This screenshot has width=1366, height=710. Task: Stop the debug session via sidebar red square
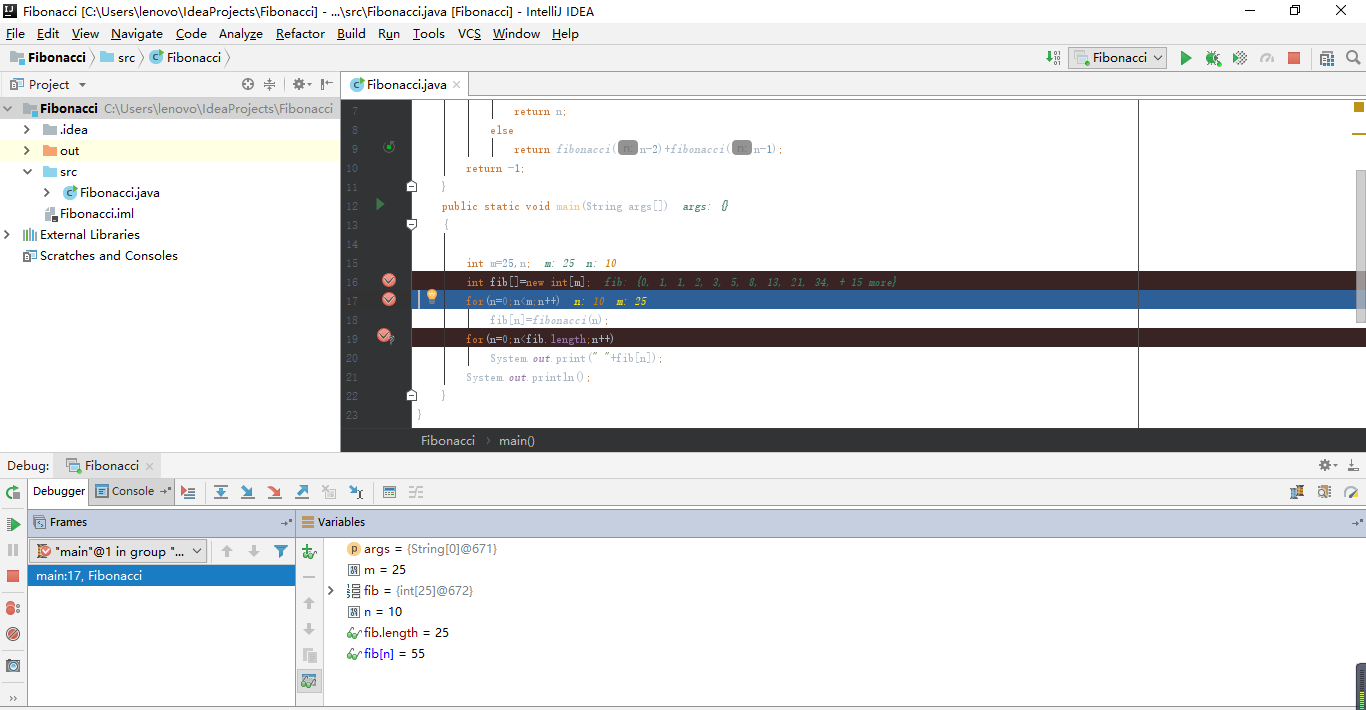tap(13, 576)
